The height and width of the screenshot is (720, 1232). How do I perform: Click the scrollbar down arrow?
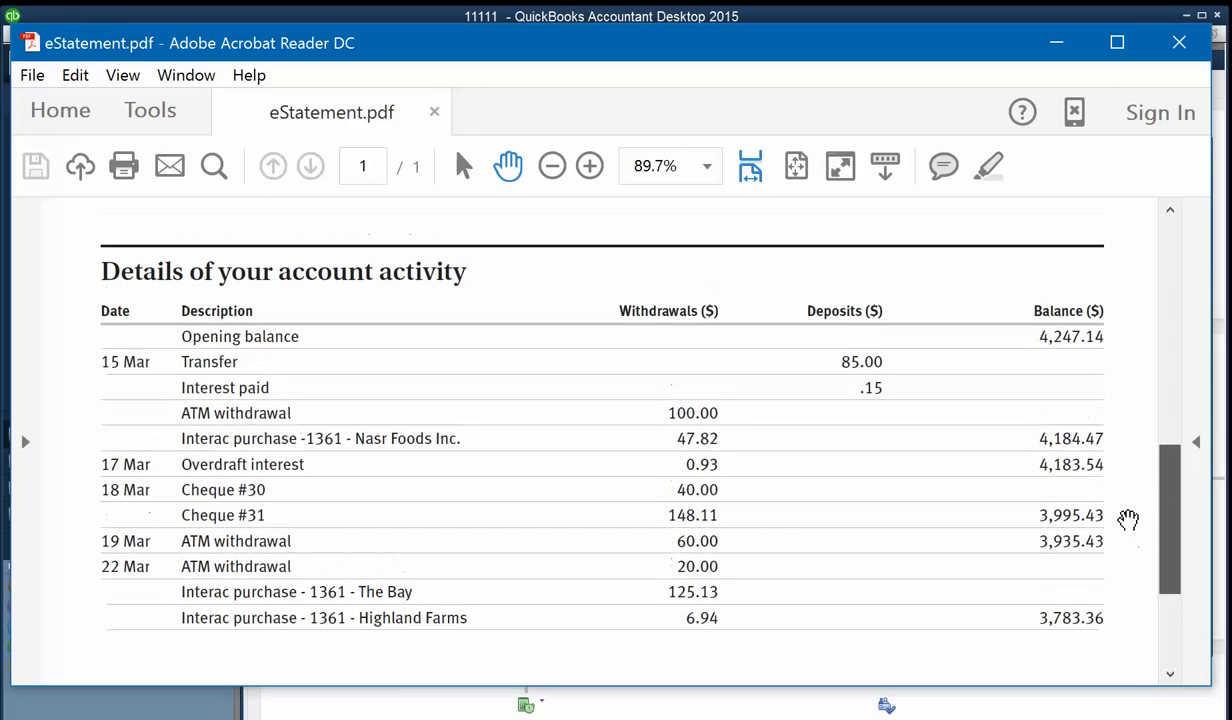(1170, 674)
